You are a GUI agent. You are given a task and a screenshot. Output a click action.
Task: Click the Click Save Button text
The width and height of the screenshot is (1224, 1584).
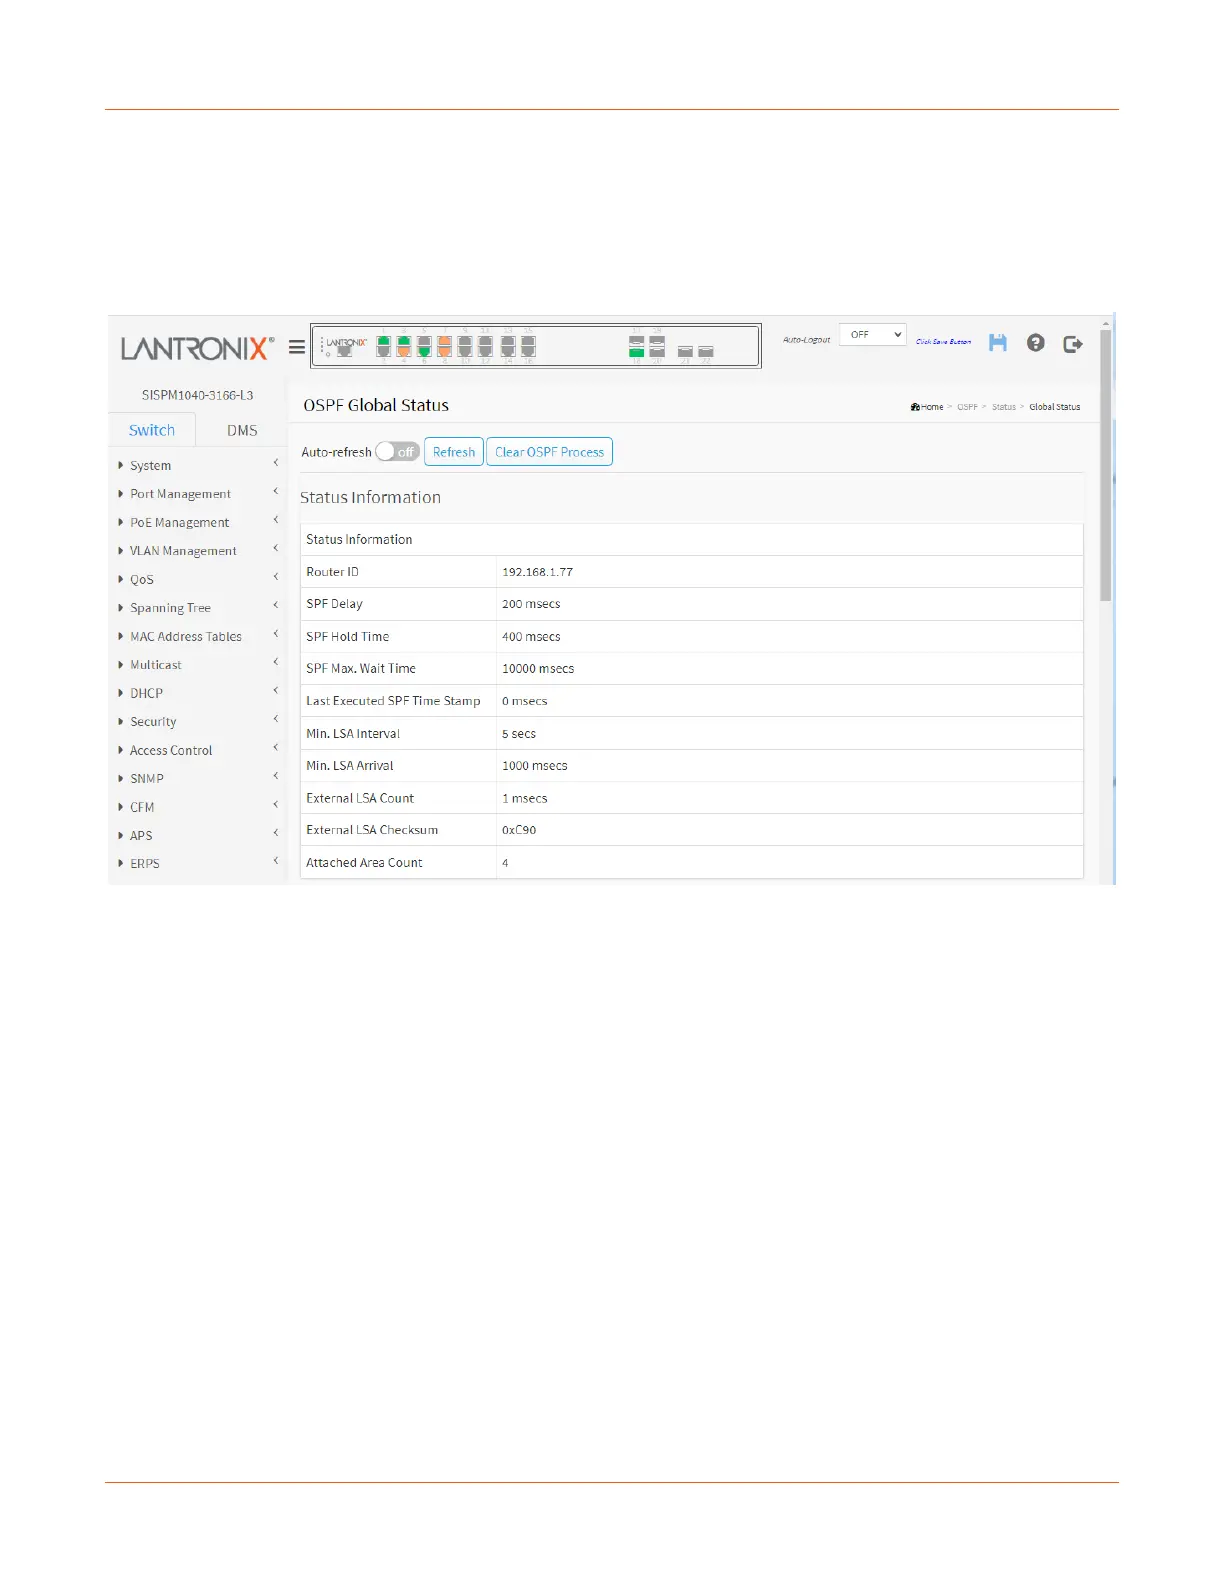tap(944, 342)
